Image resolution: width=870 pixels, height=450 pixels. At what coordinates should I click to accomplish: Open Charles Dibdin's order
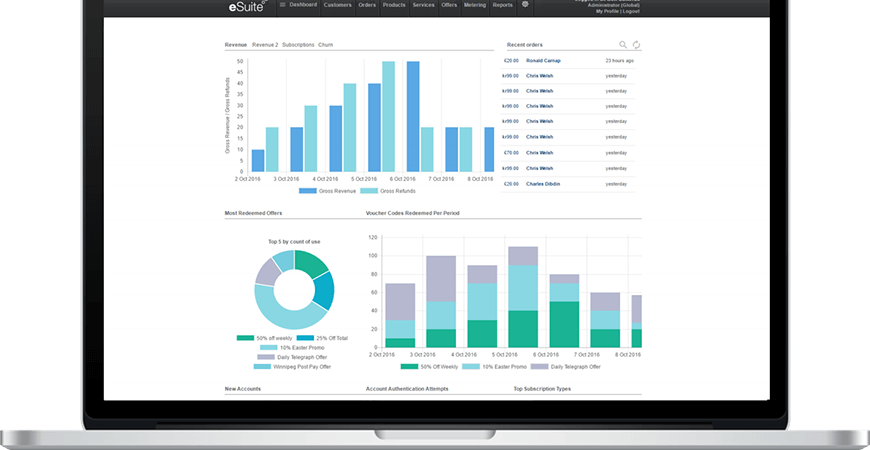(543, 184)
